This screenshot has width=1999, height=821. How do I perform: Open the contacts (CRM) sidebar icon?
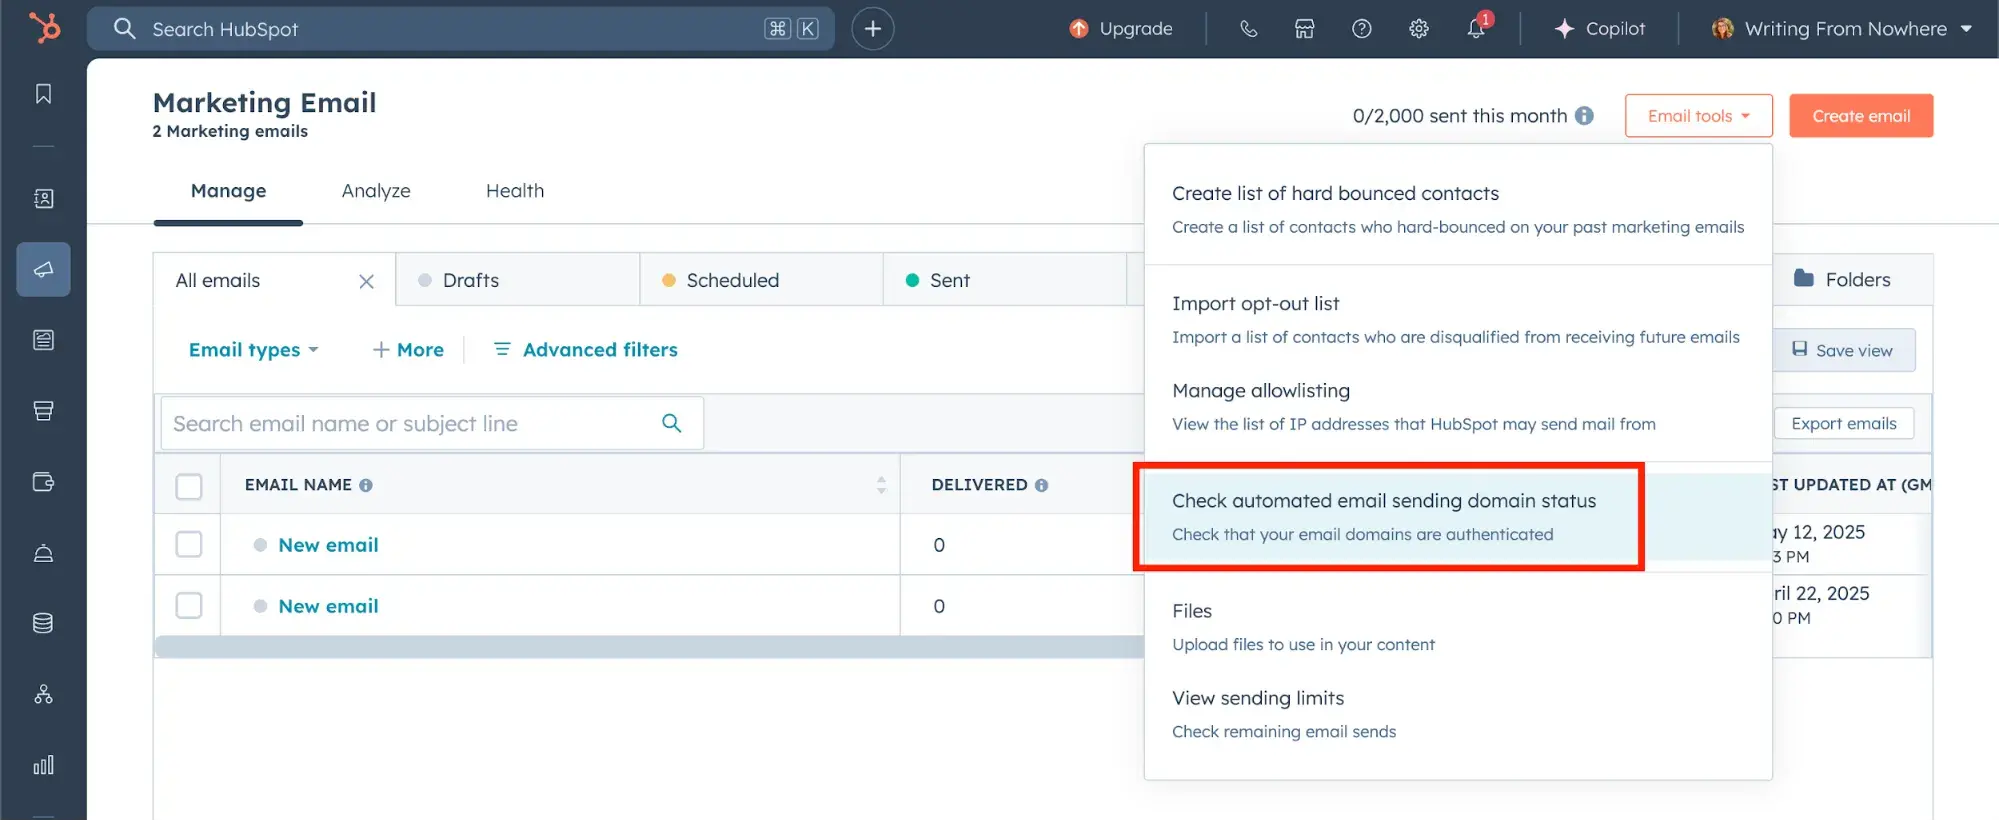pyautogui.click(x=43, y=198)
